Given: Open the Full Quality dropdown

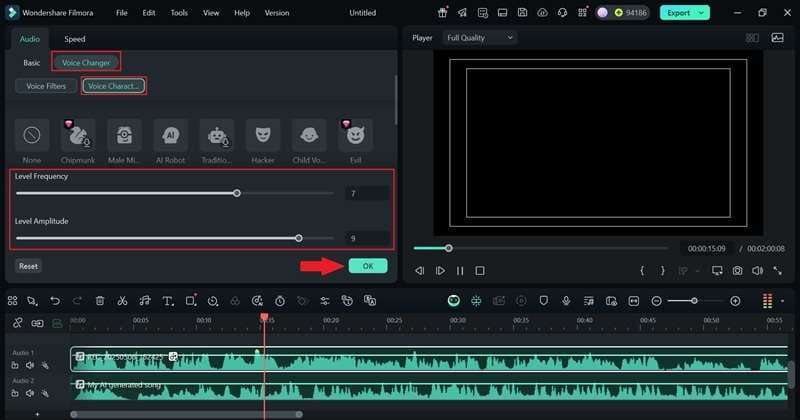Looking at the screenshot, I should [480, 38].
